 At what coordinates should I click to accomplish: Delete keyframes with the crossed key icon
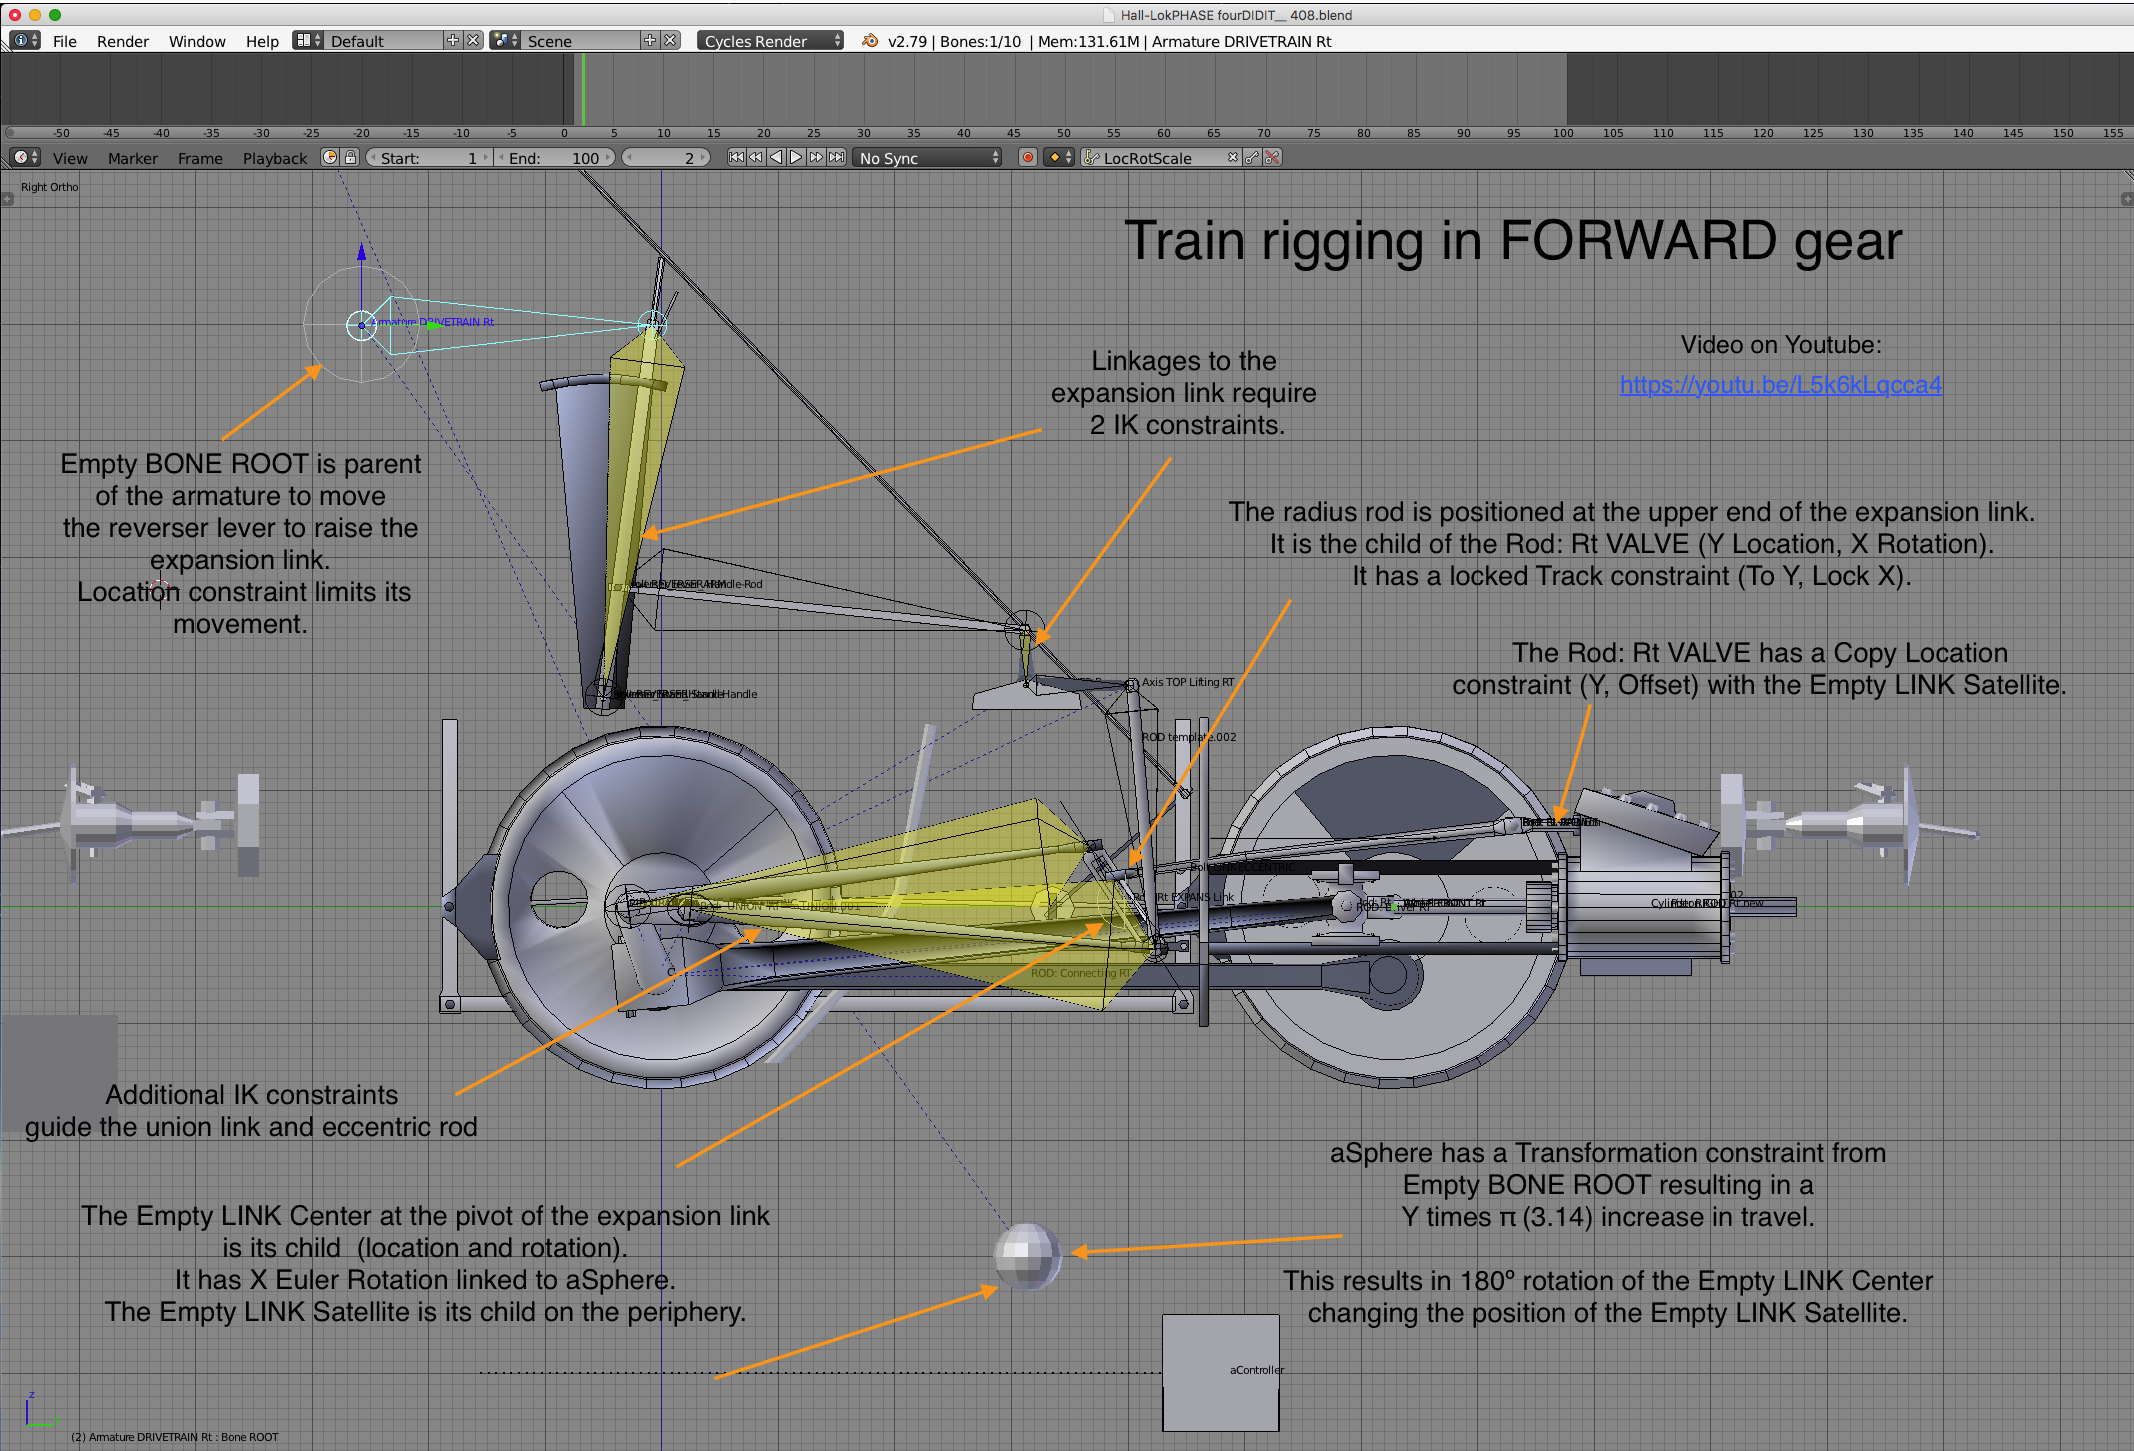pyautogui.click(x=1272, y=158)
